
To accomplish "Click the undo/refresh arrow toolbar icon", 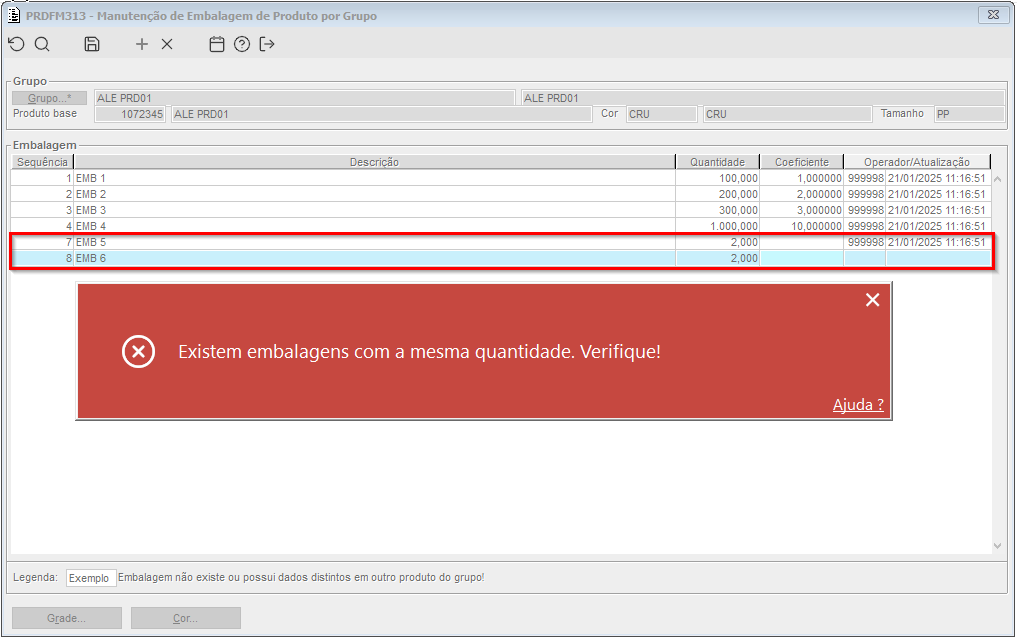I will click(16, 44).
